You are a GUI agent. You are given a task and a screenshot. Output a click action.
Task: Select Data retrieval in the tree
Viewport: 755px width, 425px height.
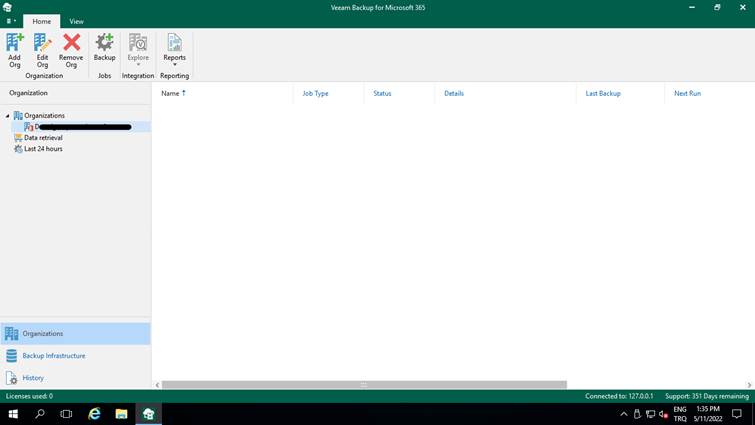(x=43, y=138)
